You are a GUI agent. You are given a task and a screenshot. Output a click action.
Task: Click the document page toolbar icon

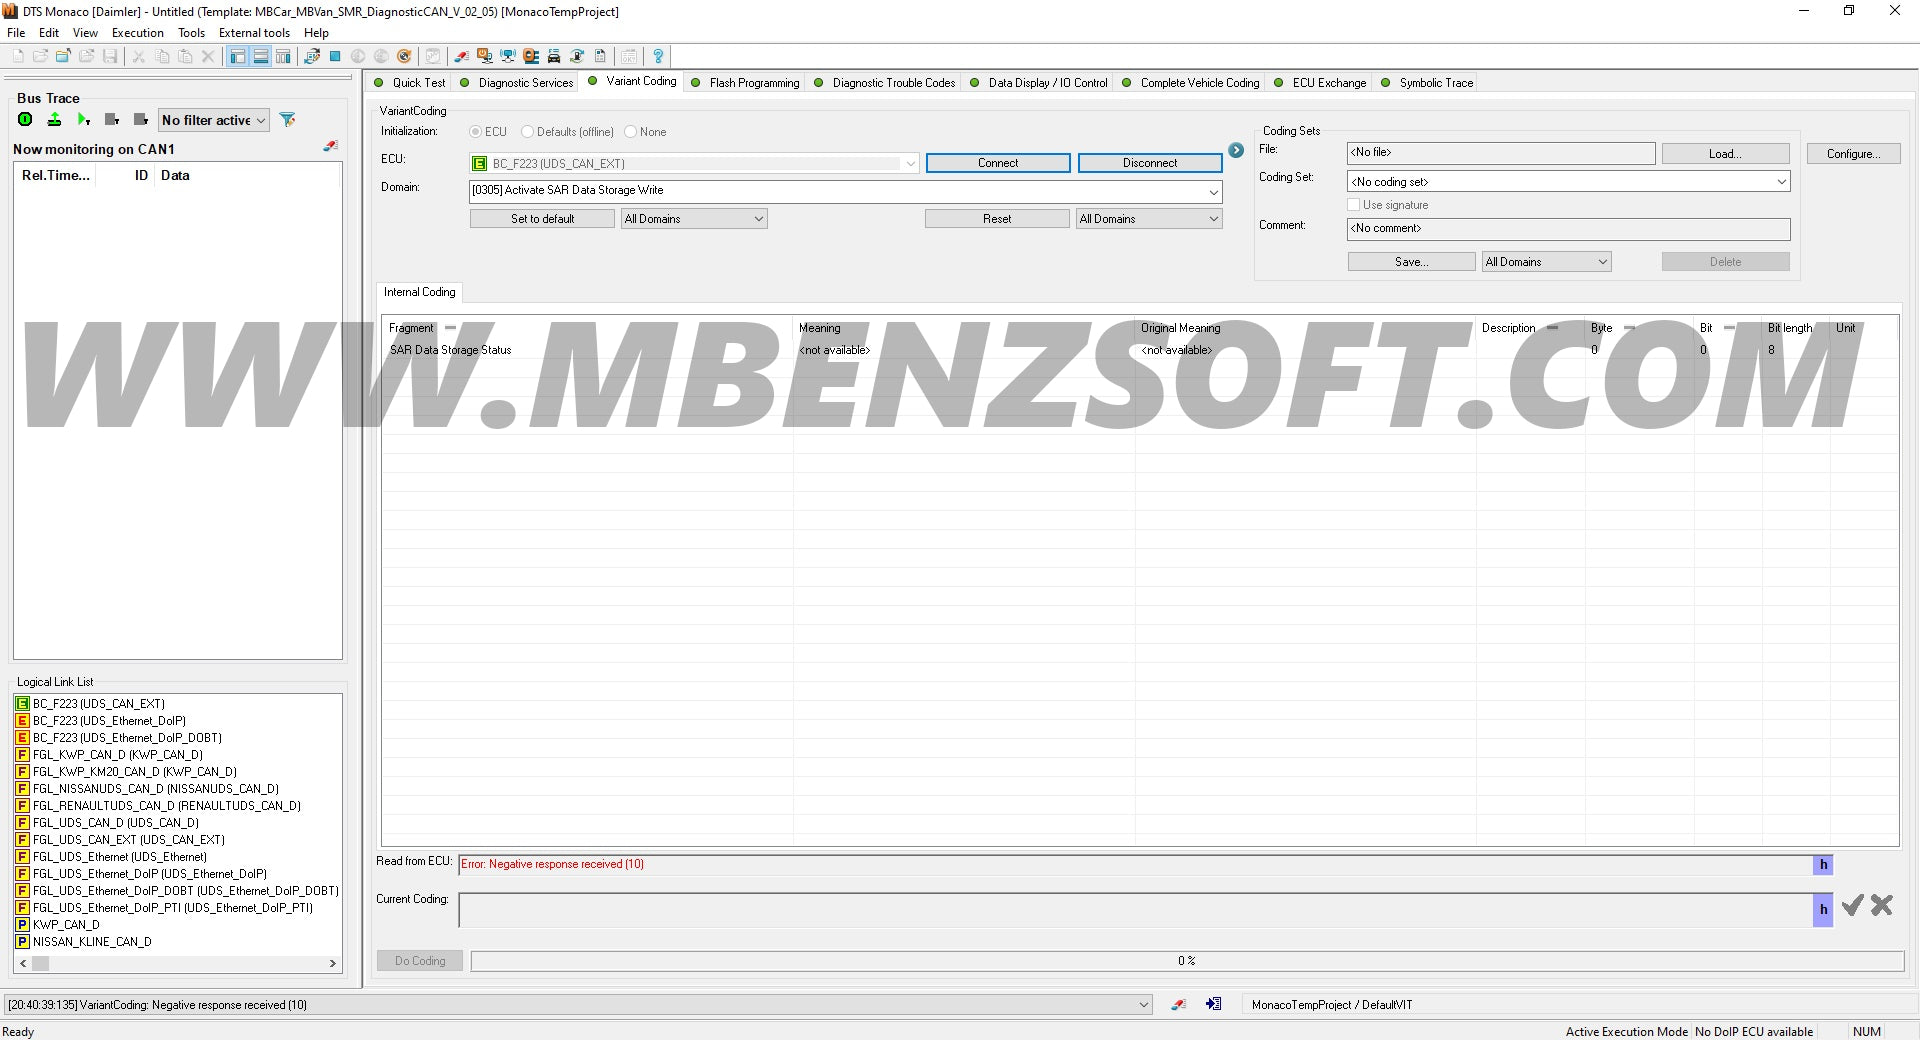(599, 56)
